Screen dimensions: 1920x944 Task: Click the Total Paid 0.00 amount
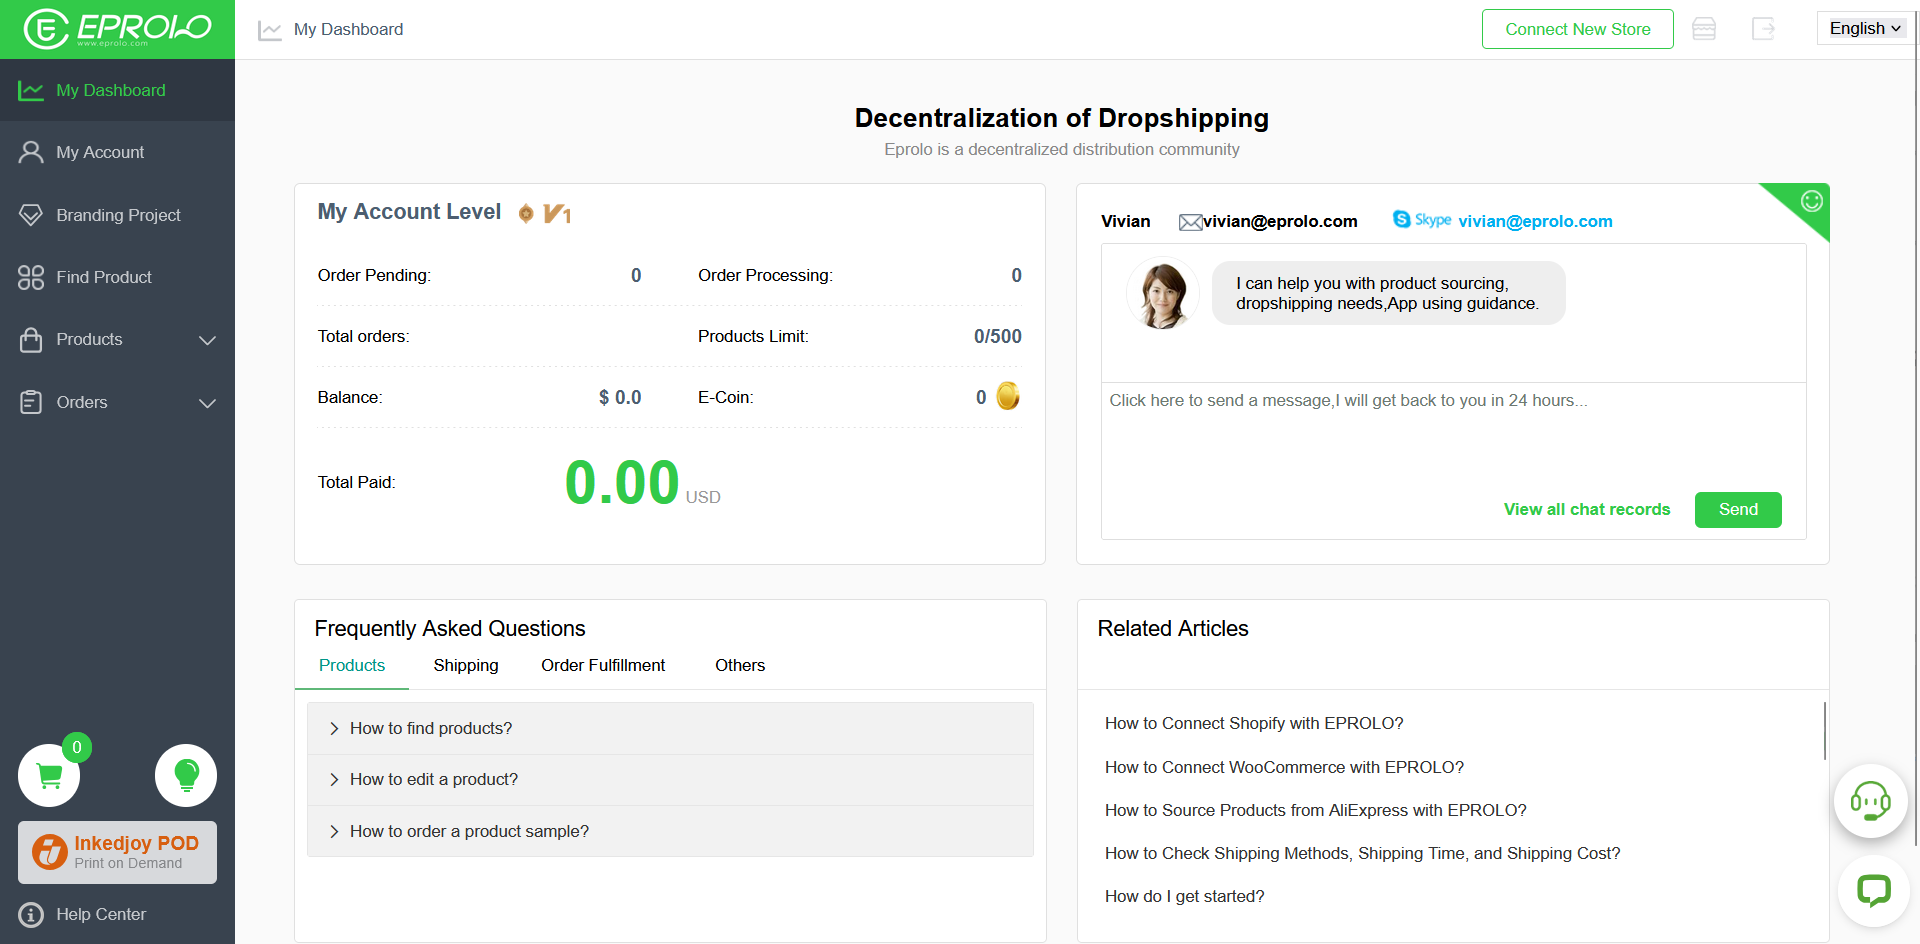(x=622, y=482)
